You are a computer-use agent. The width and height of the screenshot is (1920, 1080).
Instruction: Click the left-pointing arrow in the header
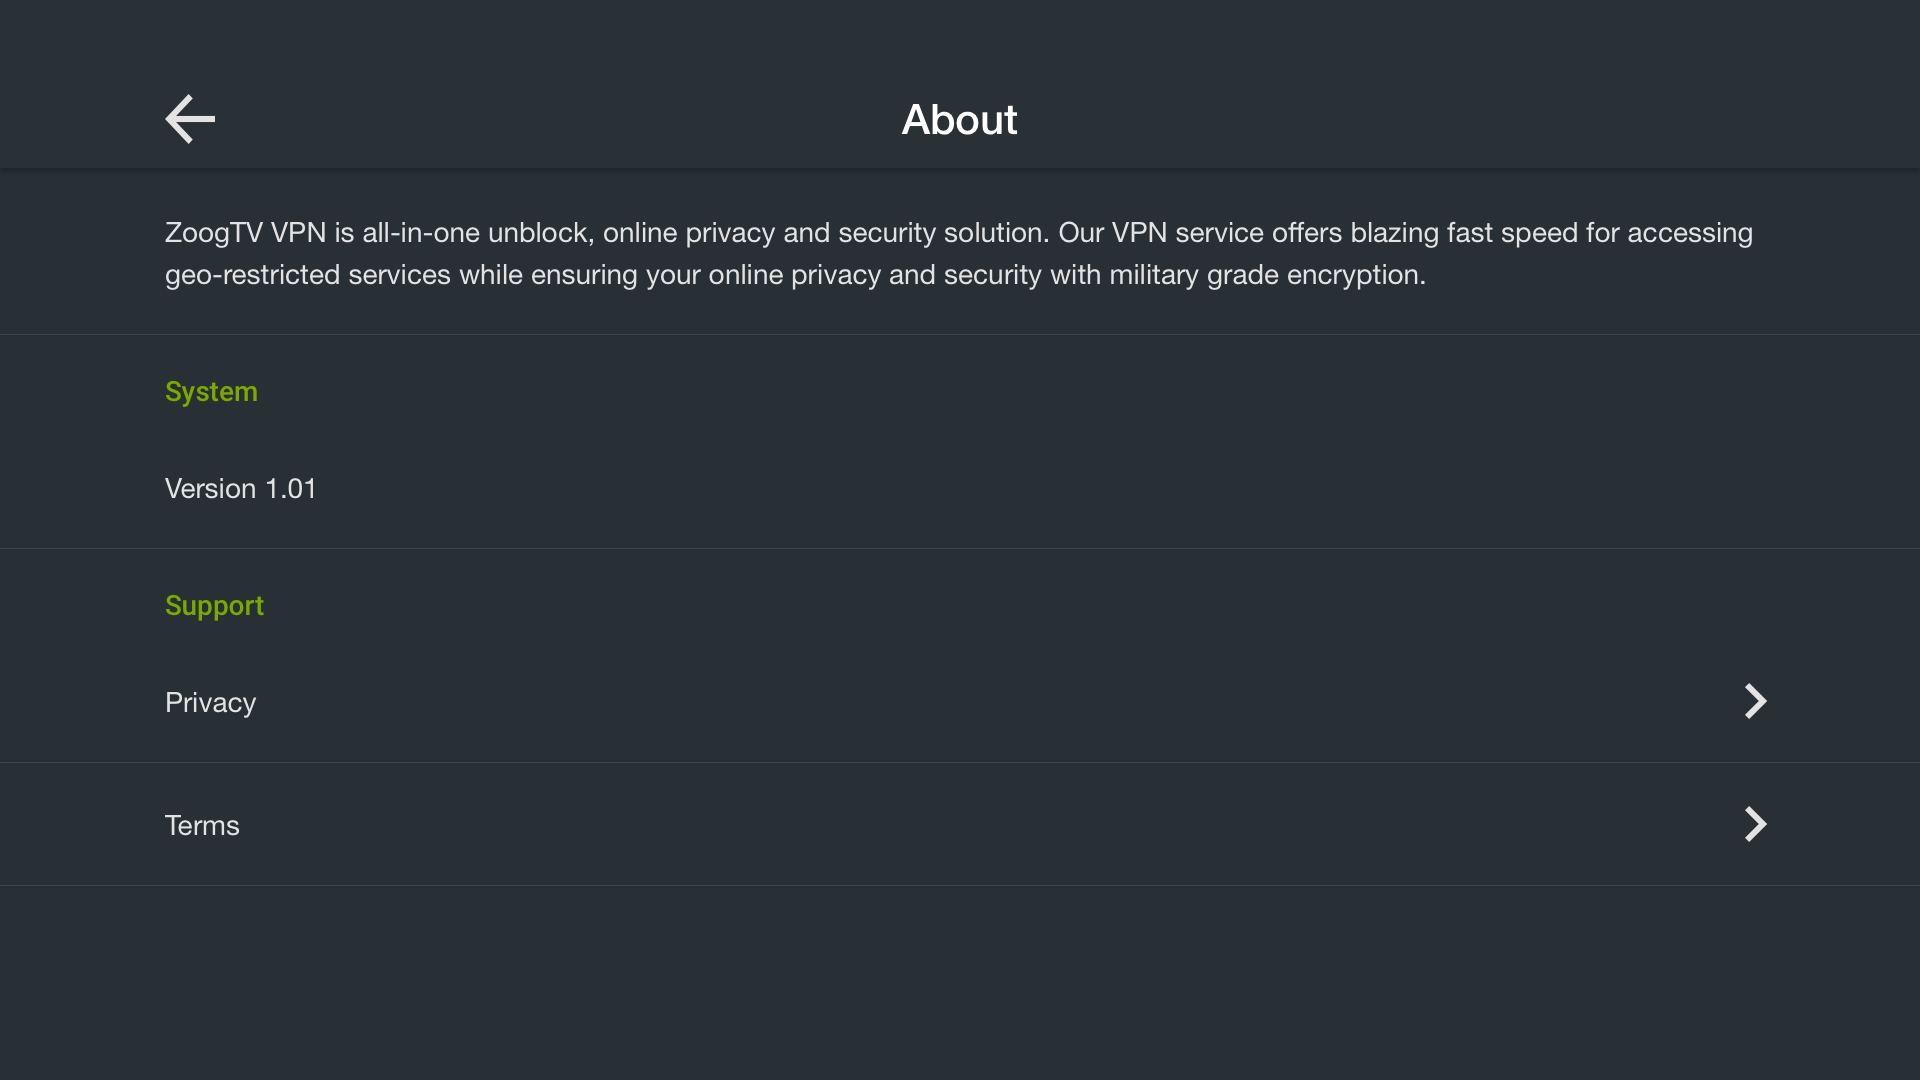(189, 119)
